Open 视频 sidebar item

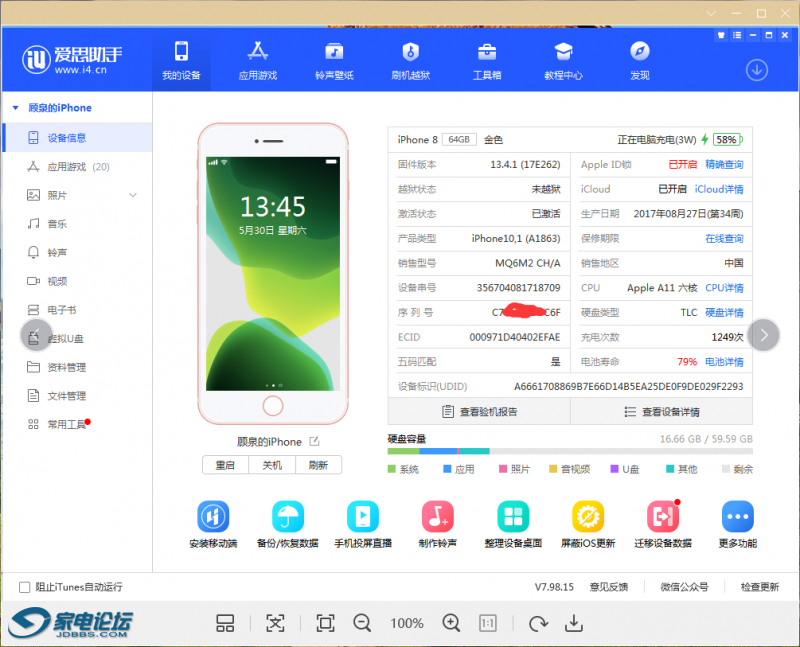pyautogui.click(x=77, y=281)
